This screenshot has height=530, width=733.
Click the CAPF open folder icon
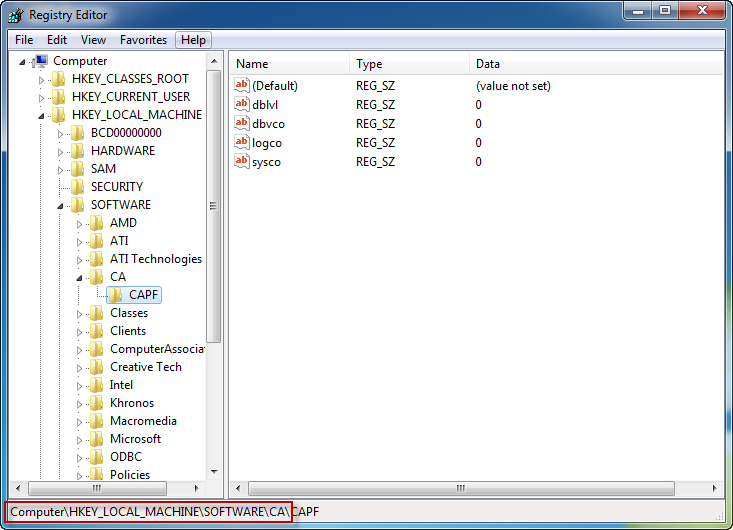(115, 295)
